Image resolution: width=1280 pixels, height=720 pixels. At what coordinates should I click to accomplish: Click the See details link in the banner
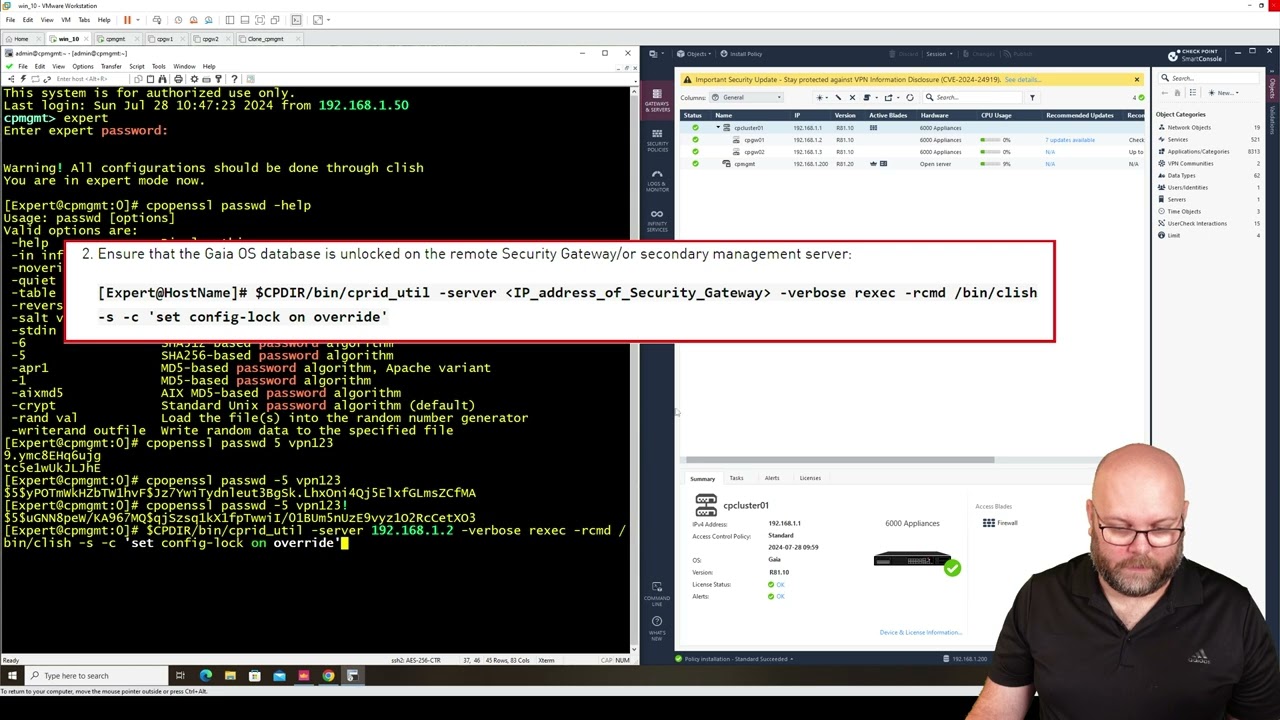click(1022, 80)
